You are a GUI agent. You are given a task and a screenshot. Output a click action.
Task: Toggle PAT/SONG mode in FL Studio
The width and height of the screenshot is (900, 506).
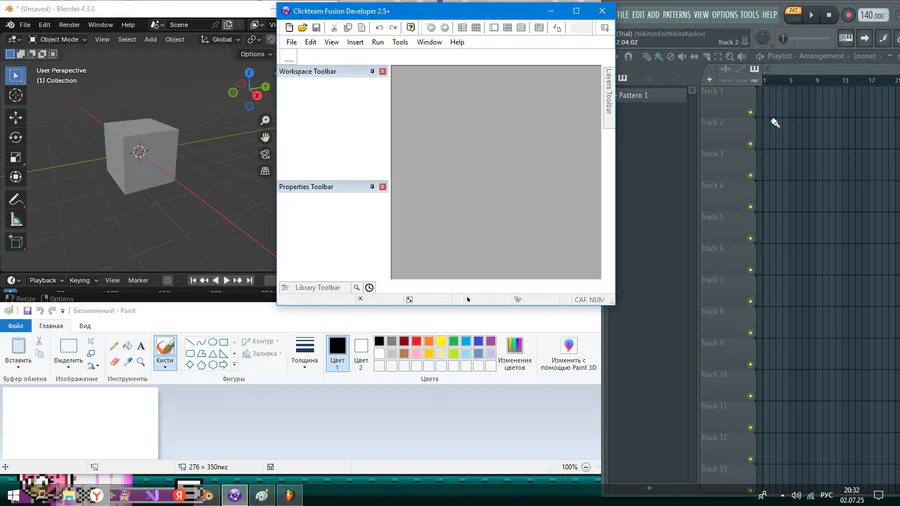(x=793, y=15)
